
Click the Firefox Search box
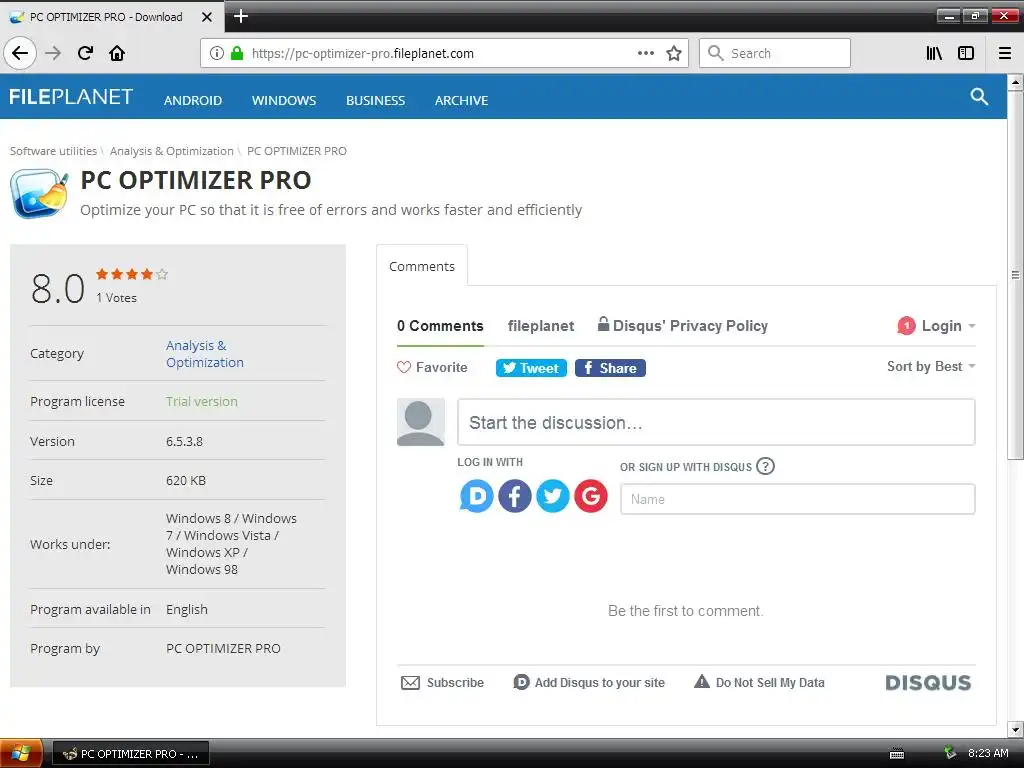(775, 53)
